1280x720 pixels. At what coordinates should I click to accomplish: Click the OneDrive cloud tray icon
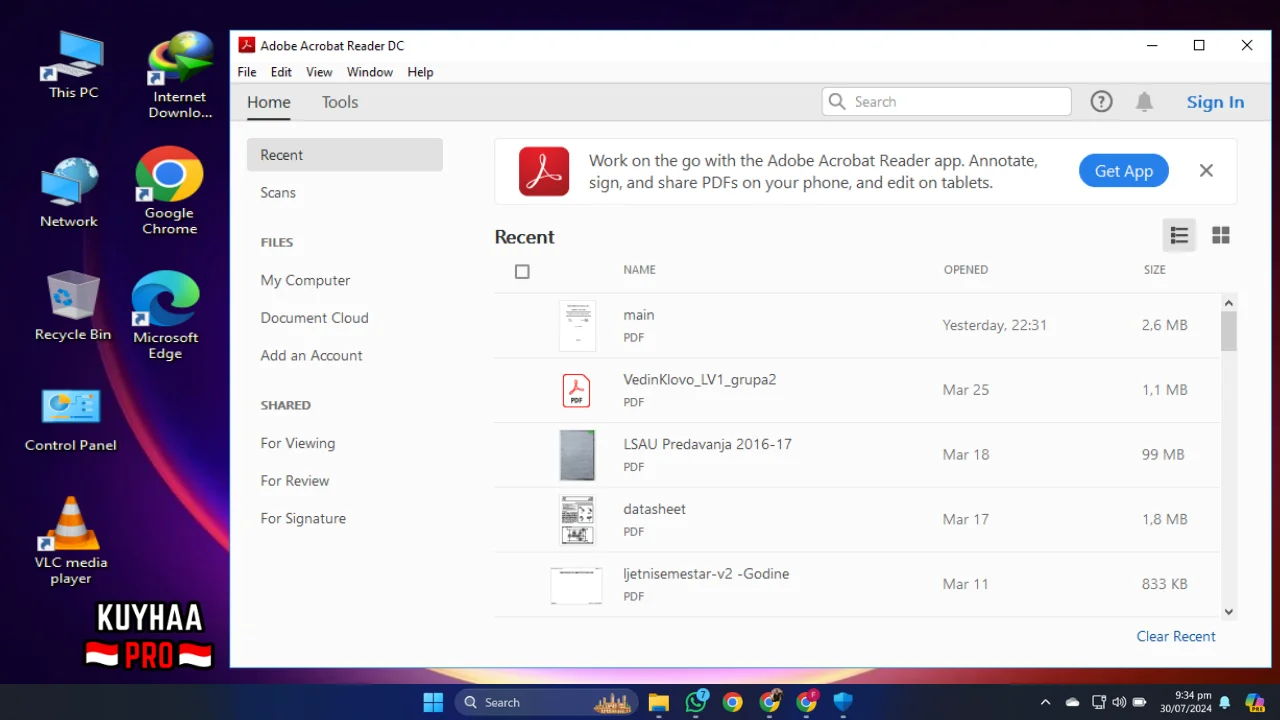click(x=1072, y=702)
